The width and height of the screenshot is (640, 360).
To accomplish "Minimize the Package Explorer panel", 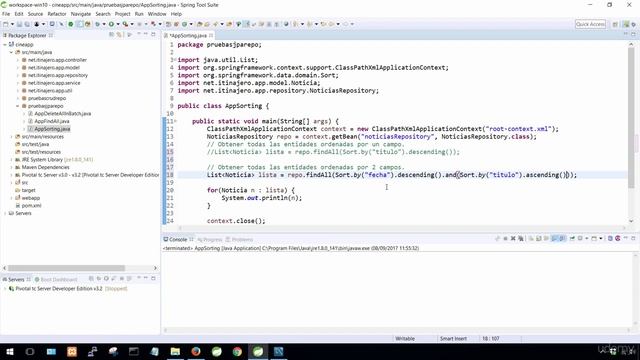I will pyautogui.click(x=146, y=35).
